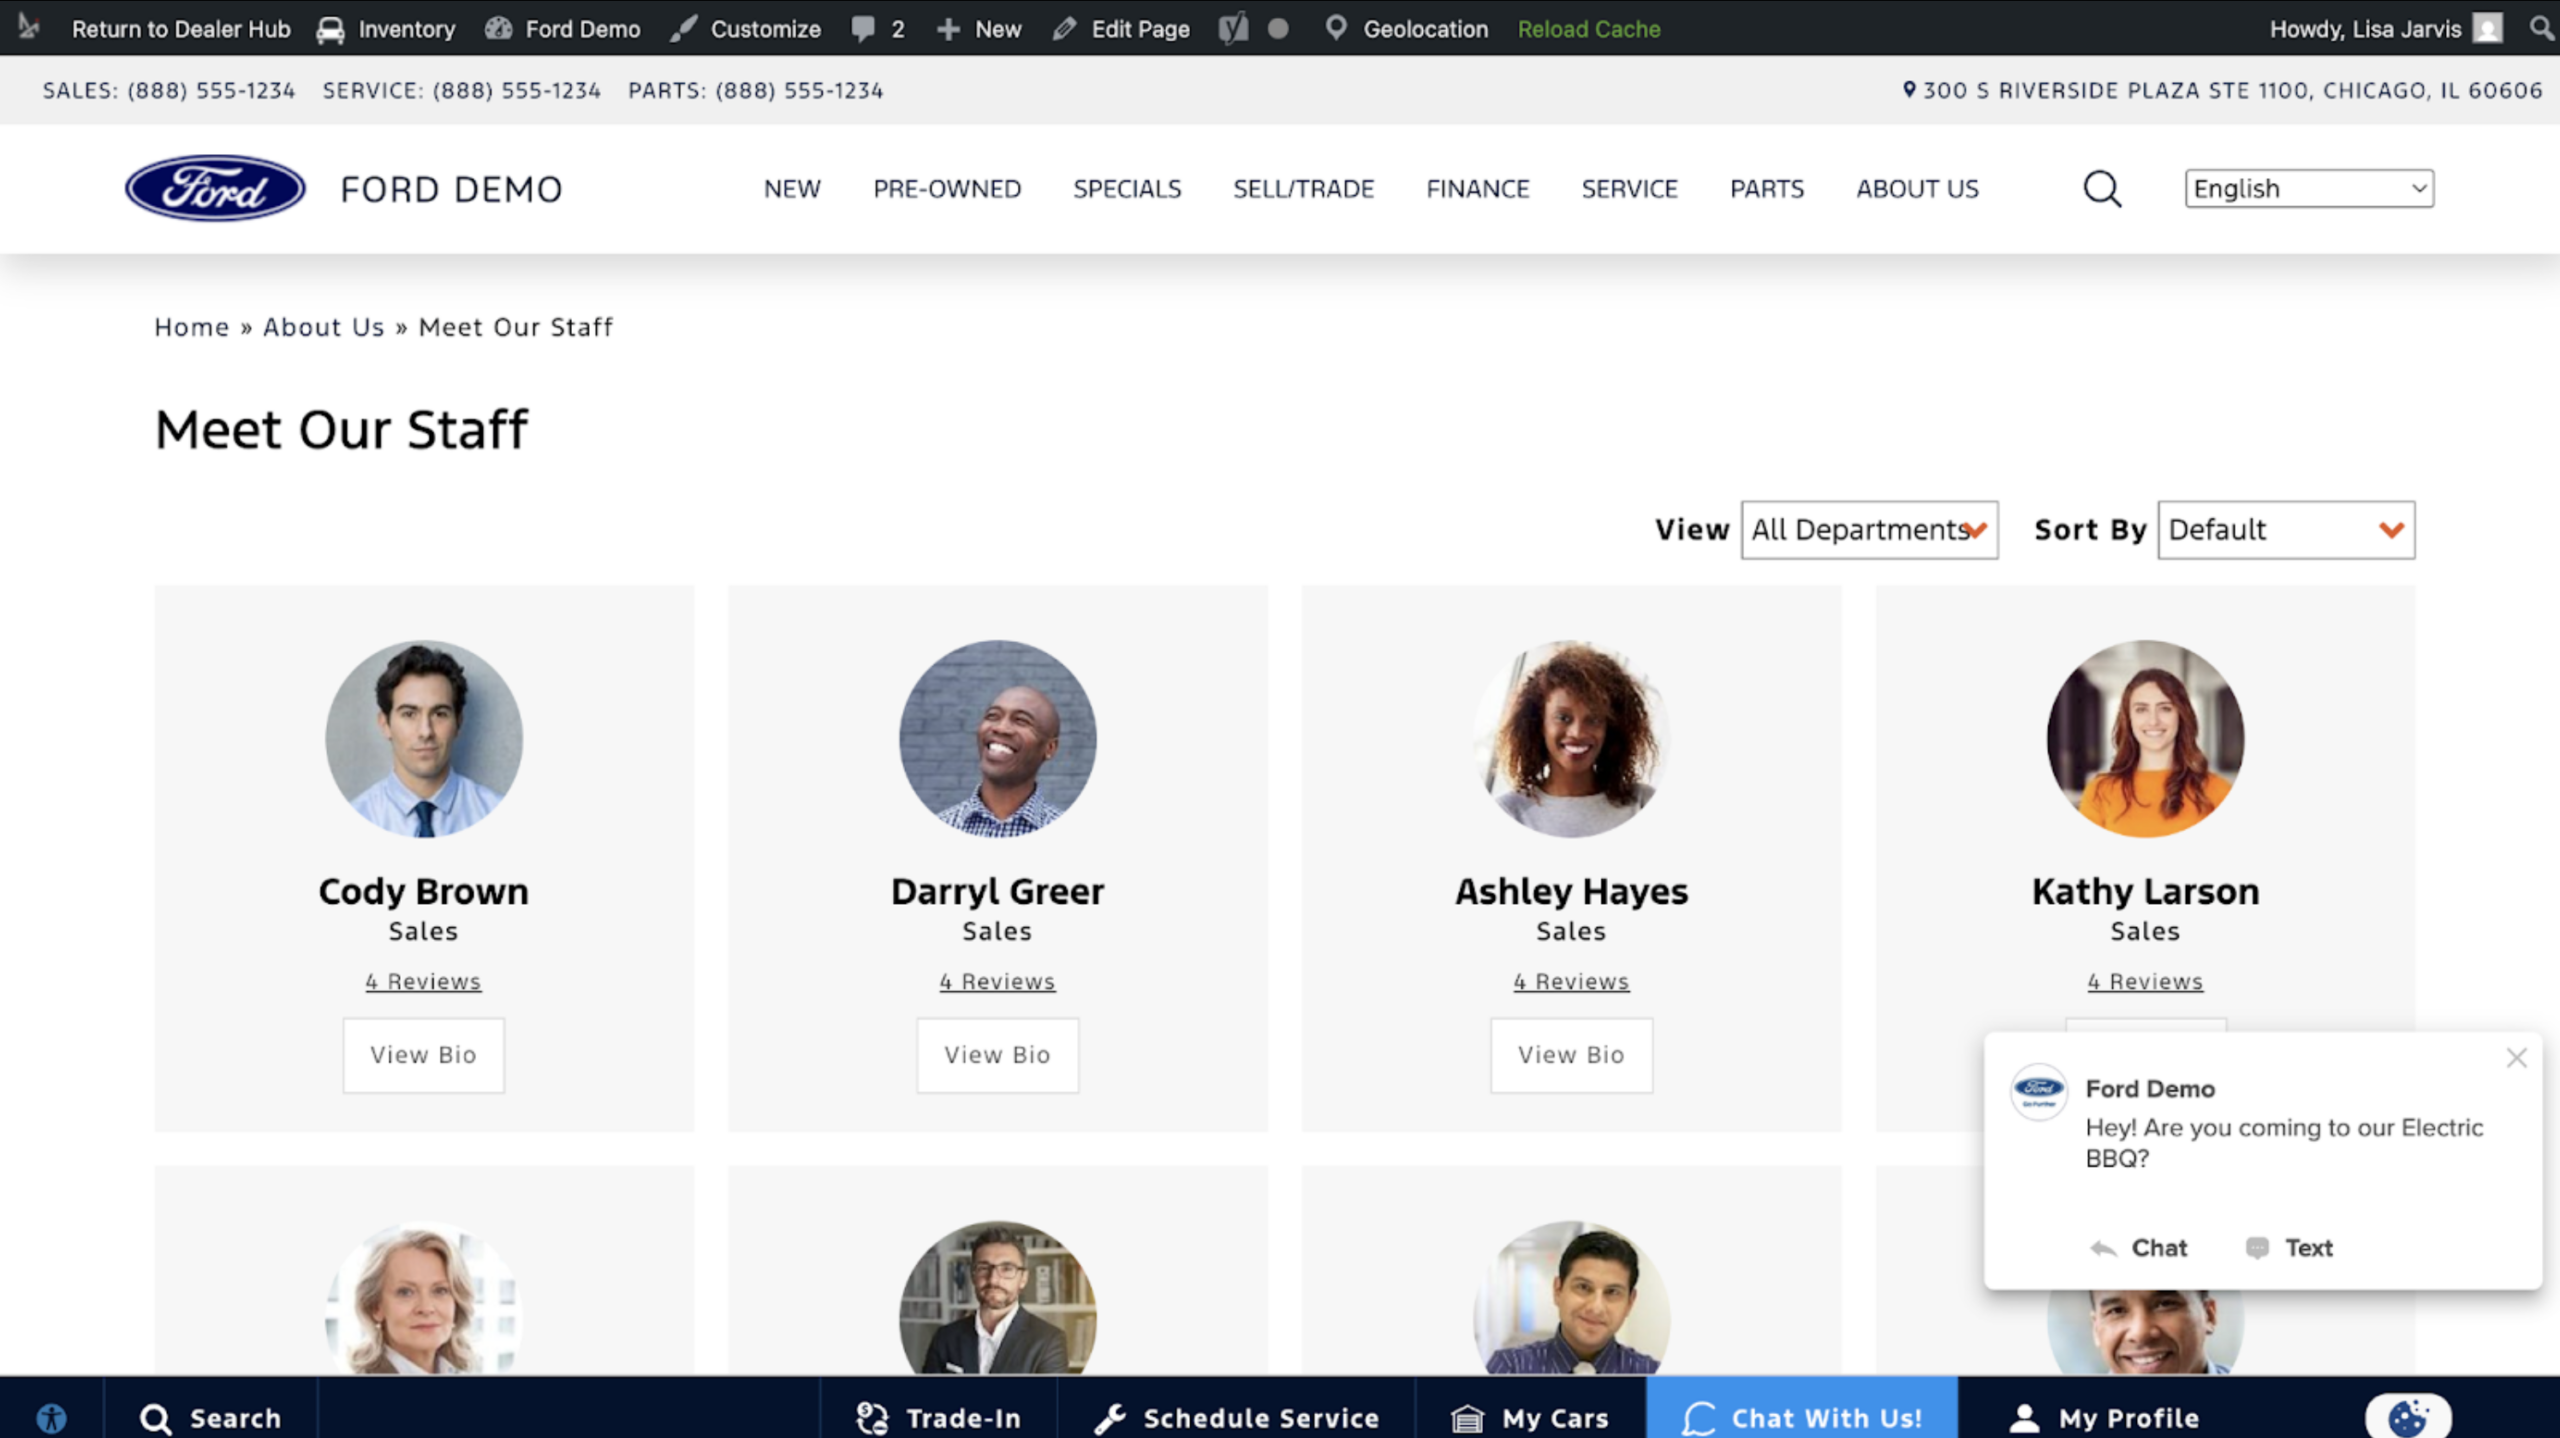This screenshot has width=2560, height=1438.
Task: Open the NEW menu
Action: point(792,188)
